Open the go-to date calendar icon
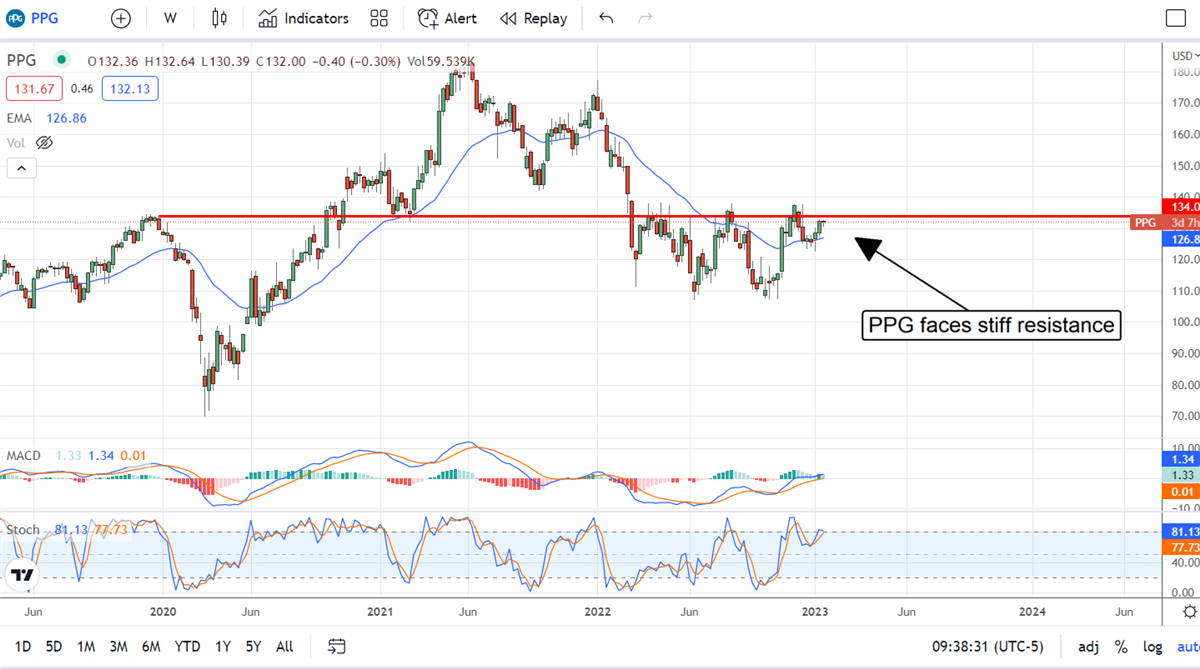Image resolution: width=1200 pixels, height=669 pixels. coord(337,646)
